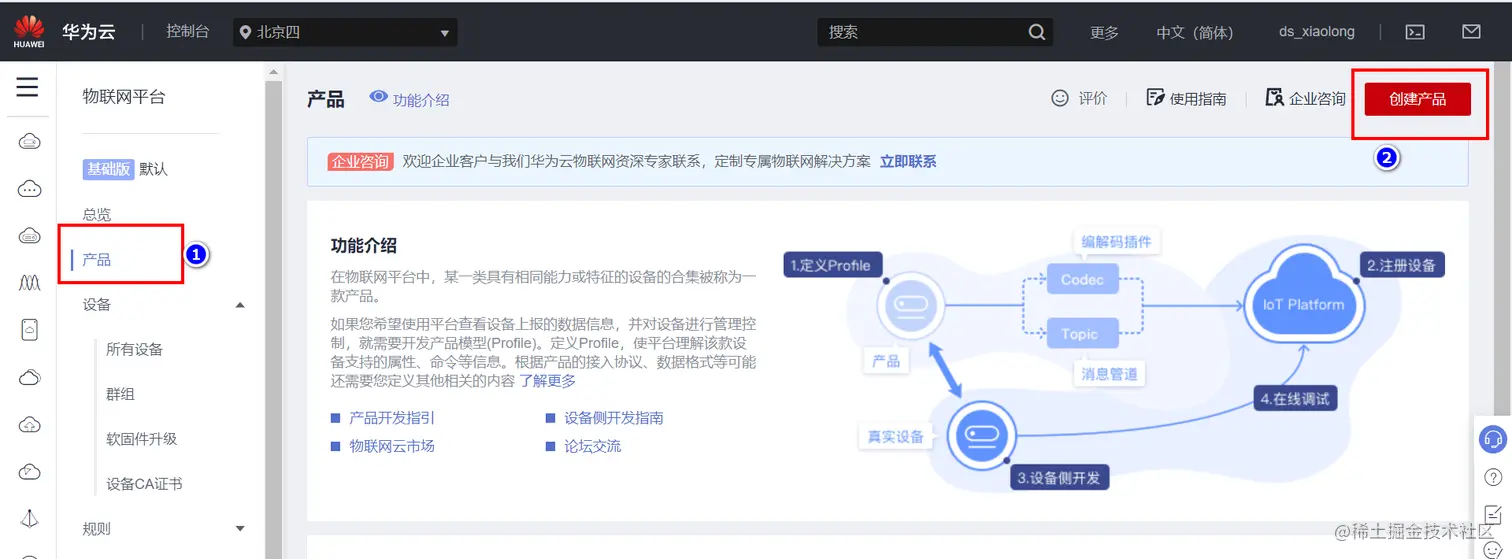Click the 4.在线调试 step label
Viewport: 1512px width, 559px height.
1295,399
